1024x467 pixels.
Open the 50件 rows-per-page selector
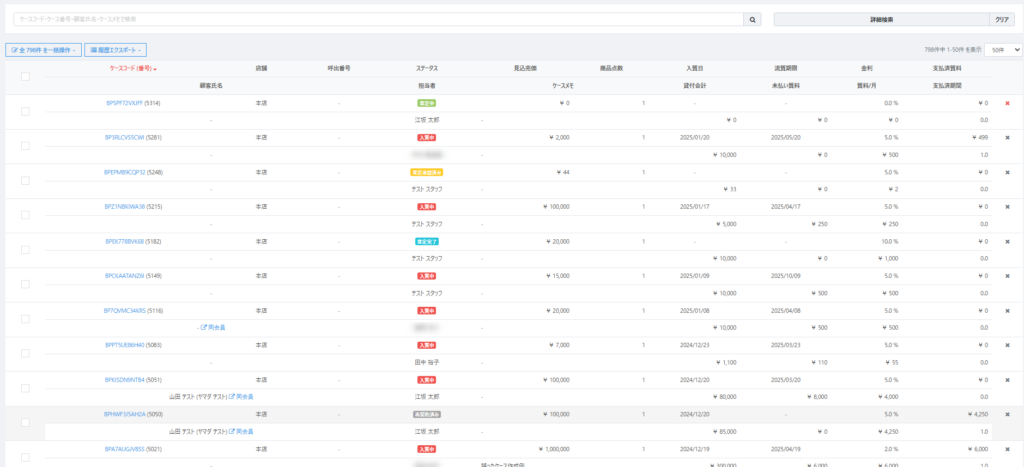tap(1002, 49)
